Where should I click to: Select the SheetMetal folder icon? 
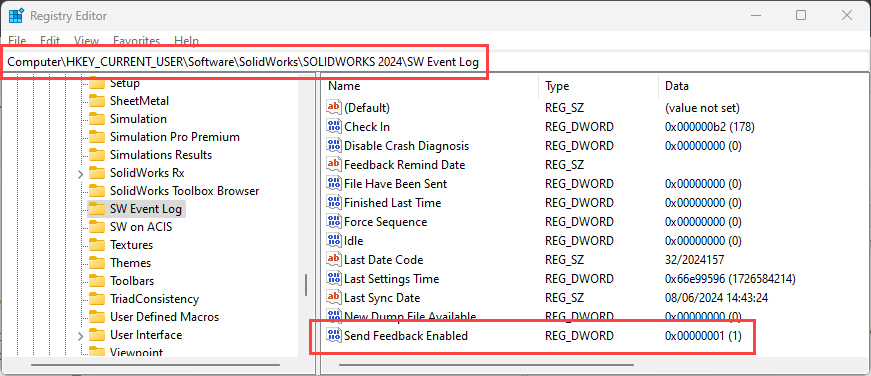97,101
